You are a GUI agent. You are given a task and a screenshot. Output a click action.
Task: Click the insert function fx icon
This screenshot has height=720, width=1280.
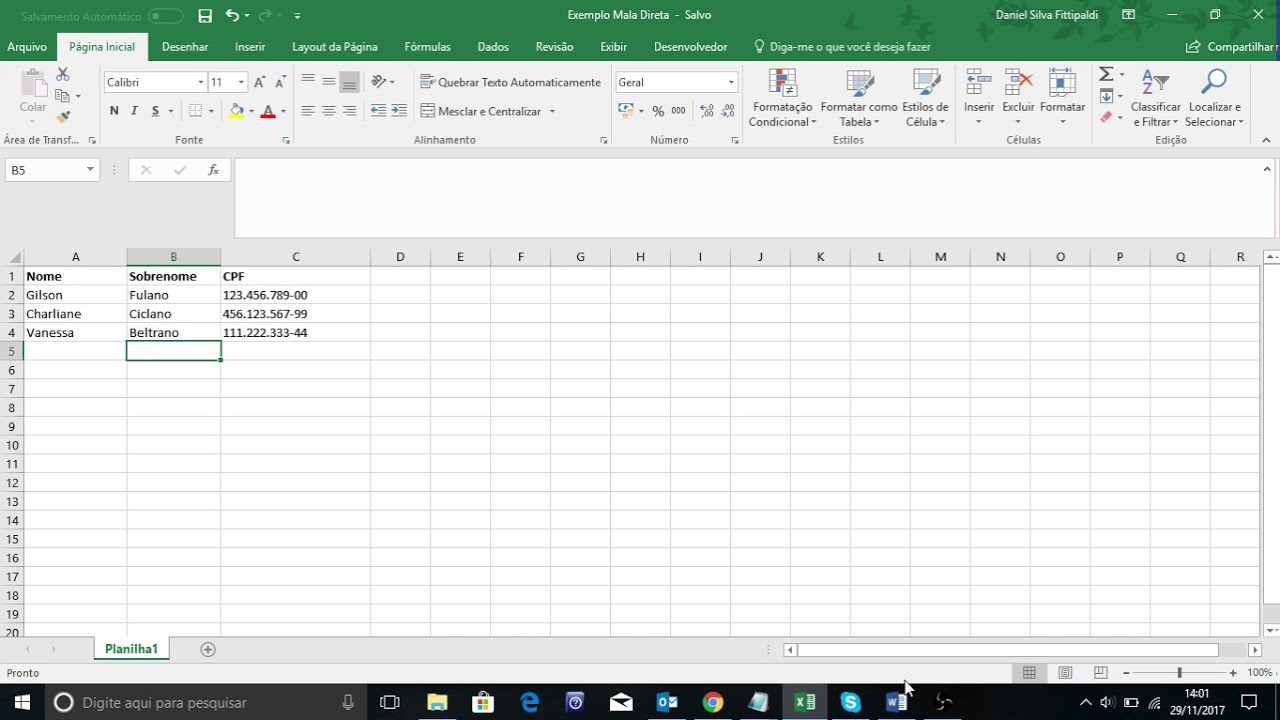[213, 170]
